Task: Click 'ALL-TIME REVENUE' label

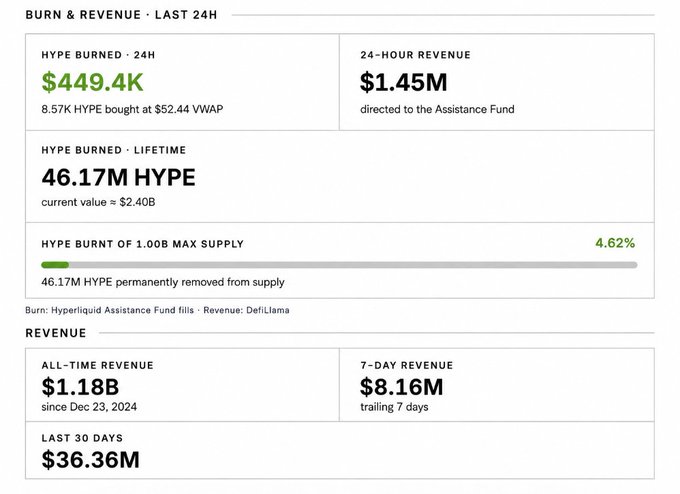Action: pos(98,365)
